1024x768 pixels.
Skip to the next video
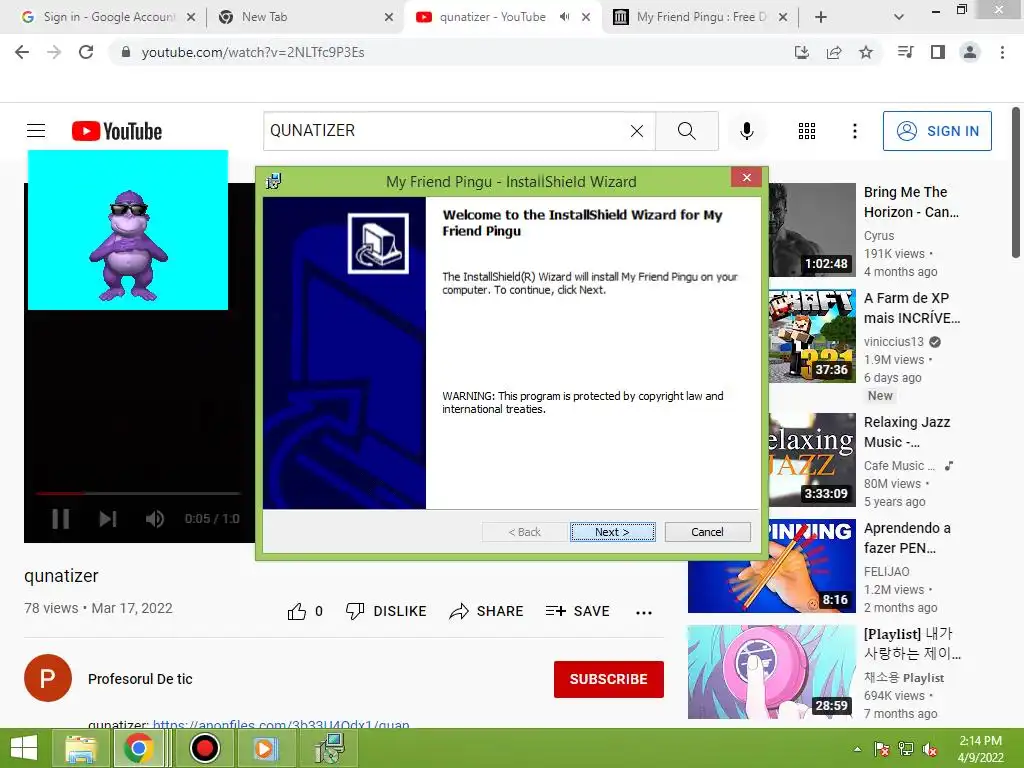pos(108,519)
